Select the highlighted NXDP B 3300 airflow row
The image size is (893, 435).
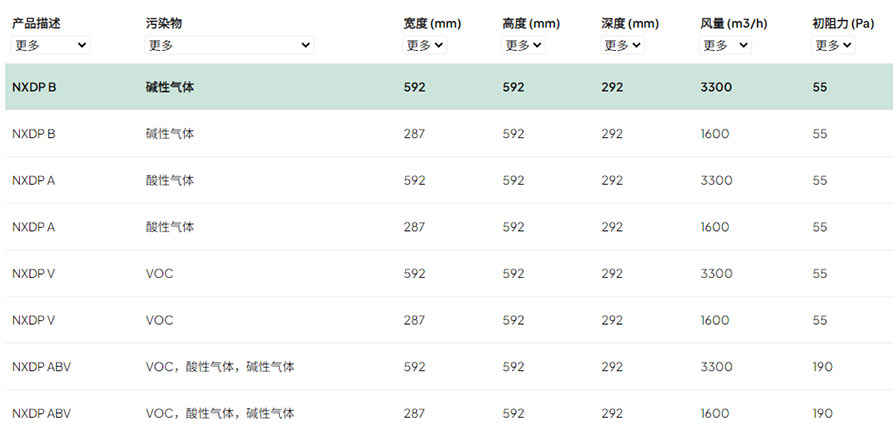click(449, 87)
